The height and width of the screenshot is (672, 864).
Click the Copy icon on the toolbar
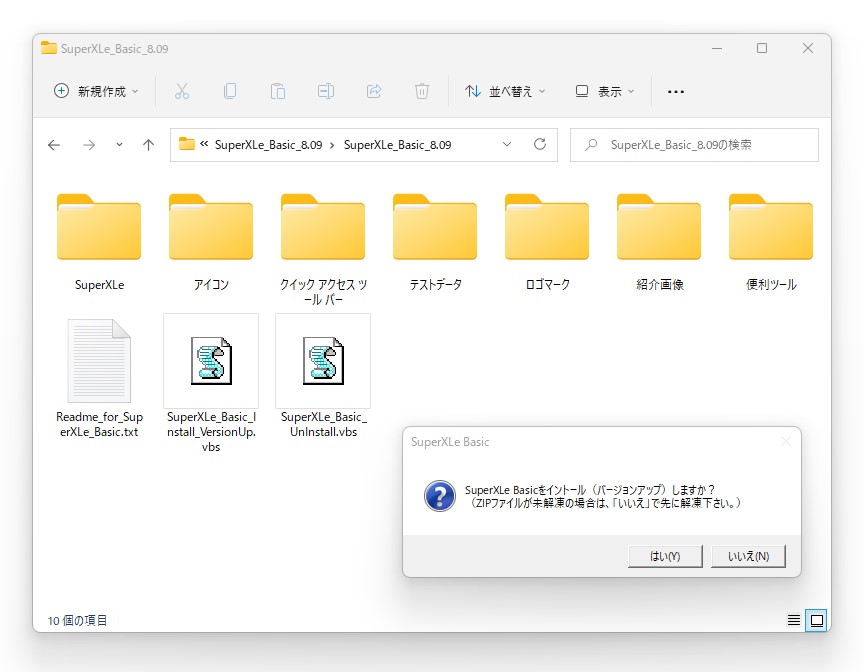point(230,91)
